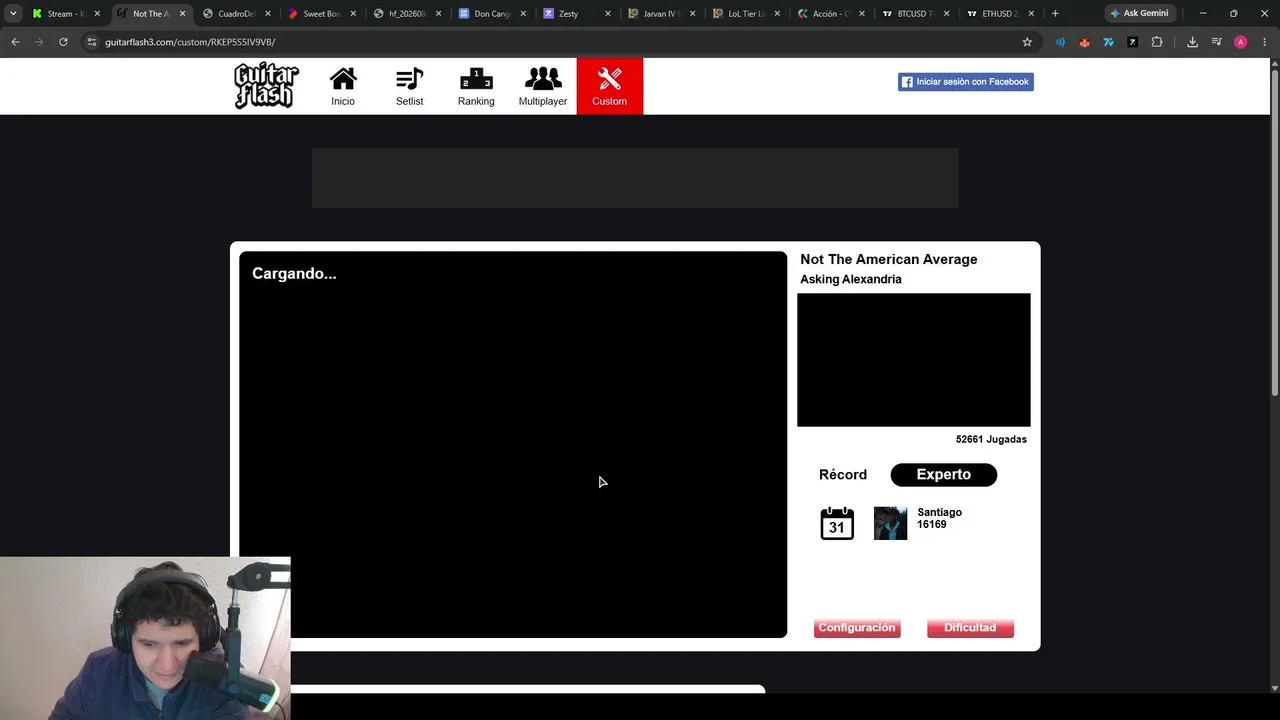Select the Experto difficulty pill

tap(944, 475)
